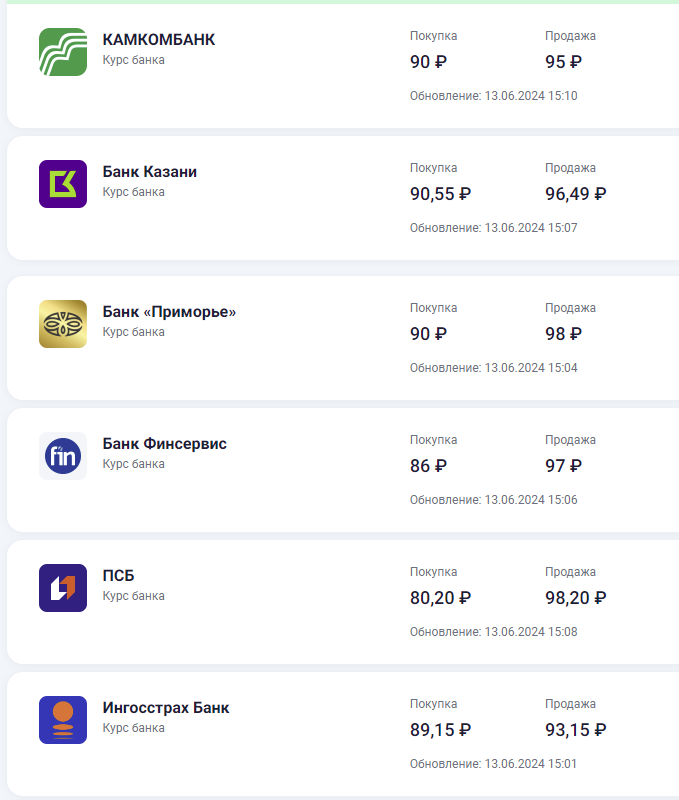Click Банк Финсервис buy rate 86 ₽
The image size is (679, 800).
428,466
